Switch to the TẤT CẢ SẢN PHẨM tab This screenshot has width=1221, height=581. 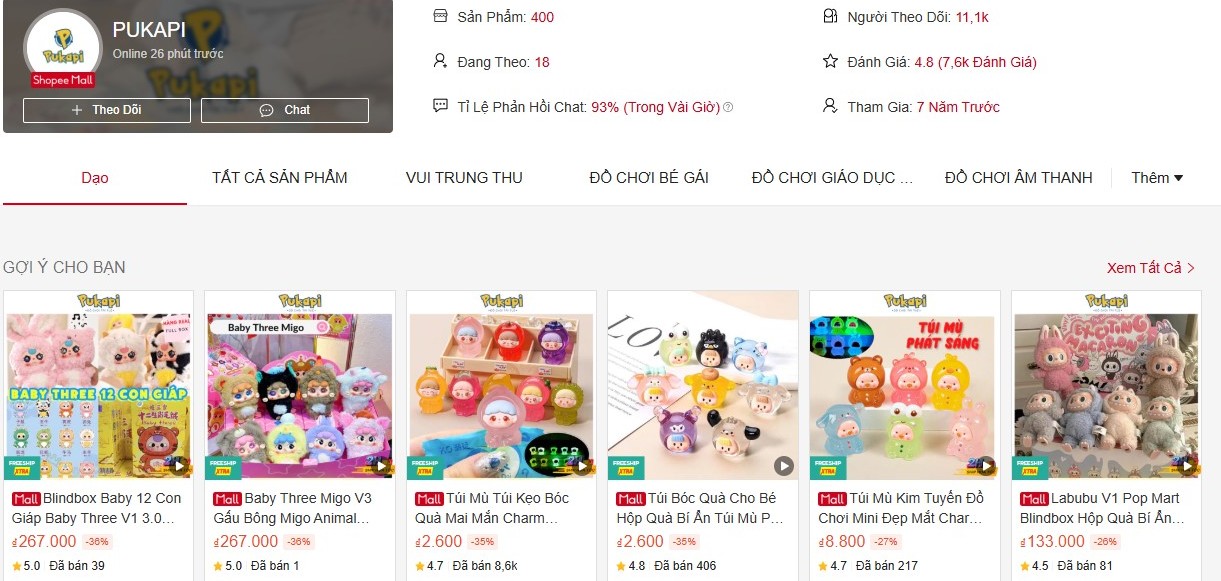click(x=280, y=178)
